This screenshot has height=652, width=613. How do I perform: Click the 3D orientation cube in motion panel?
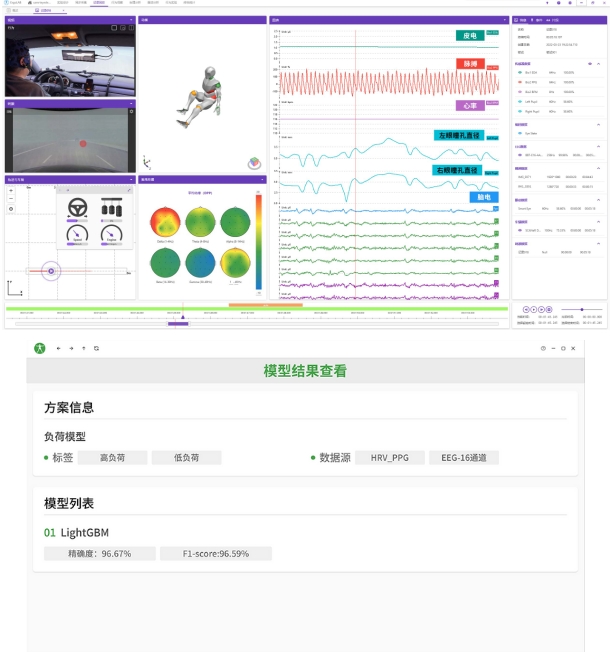[255, 163]
